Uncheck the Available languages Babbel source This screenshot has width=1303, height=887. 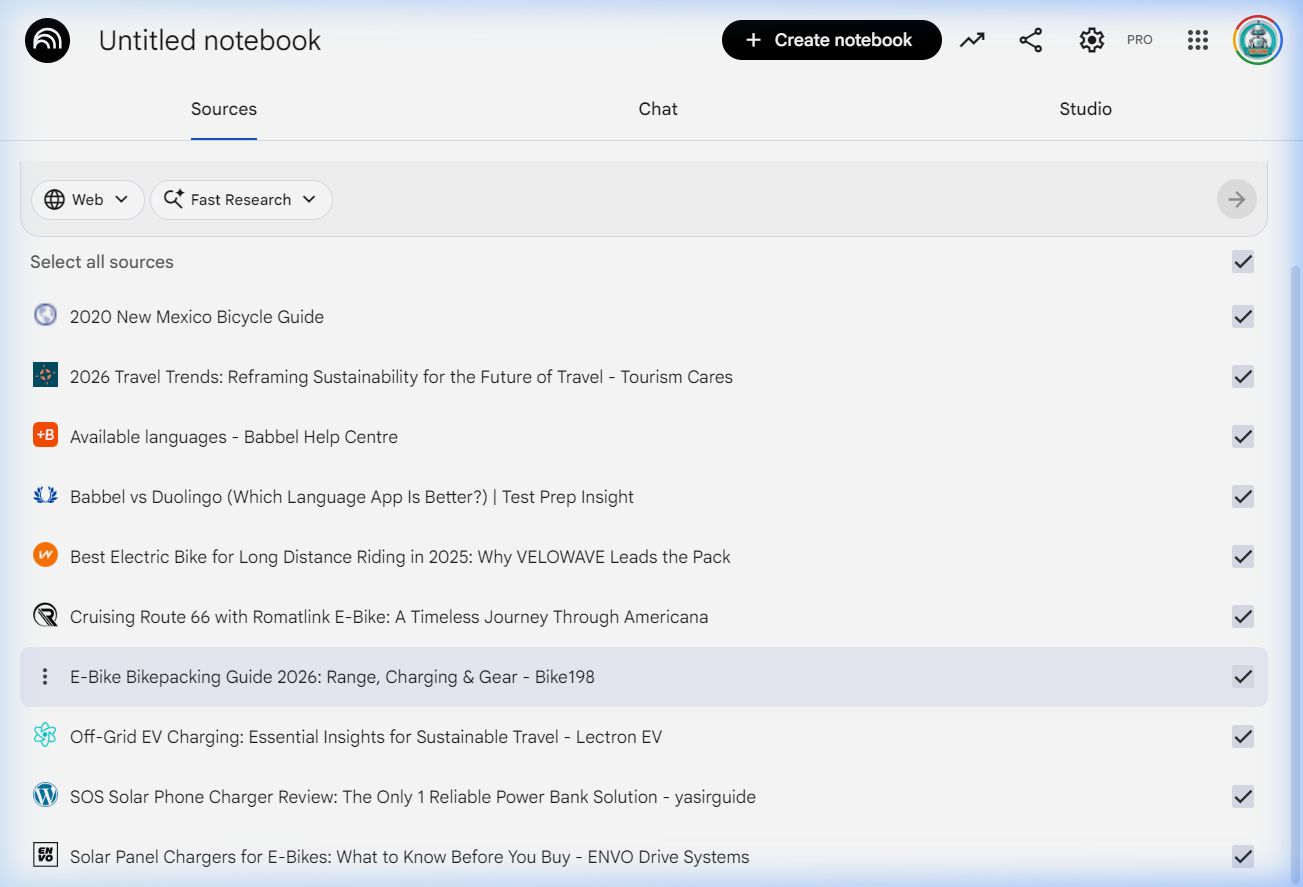click(x=1242, y=437)
